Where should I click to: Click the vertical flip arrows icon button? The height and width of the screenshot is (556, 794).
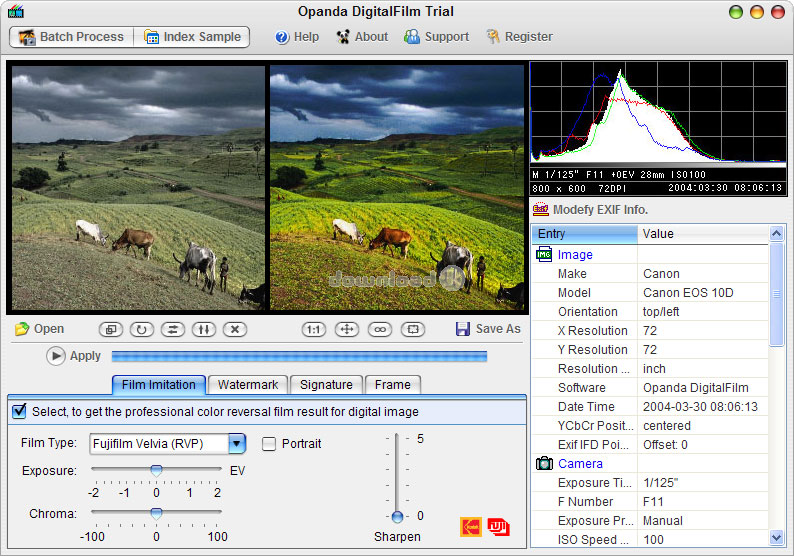204,330
